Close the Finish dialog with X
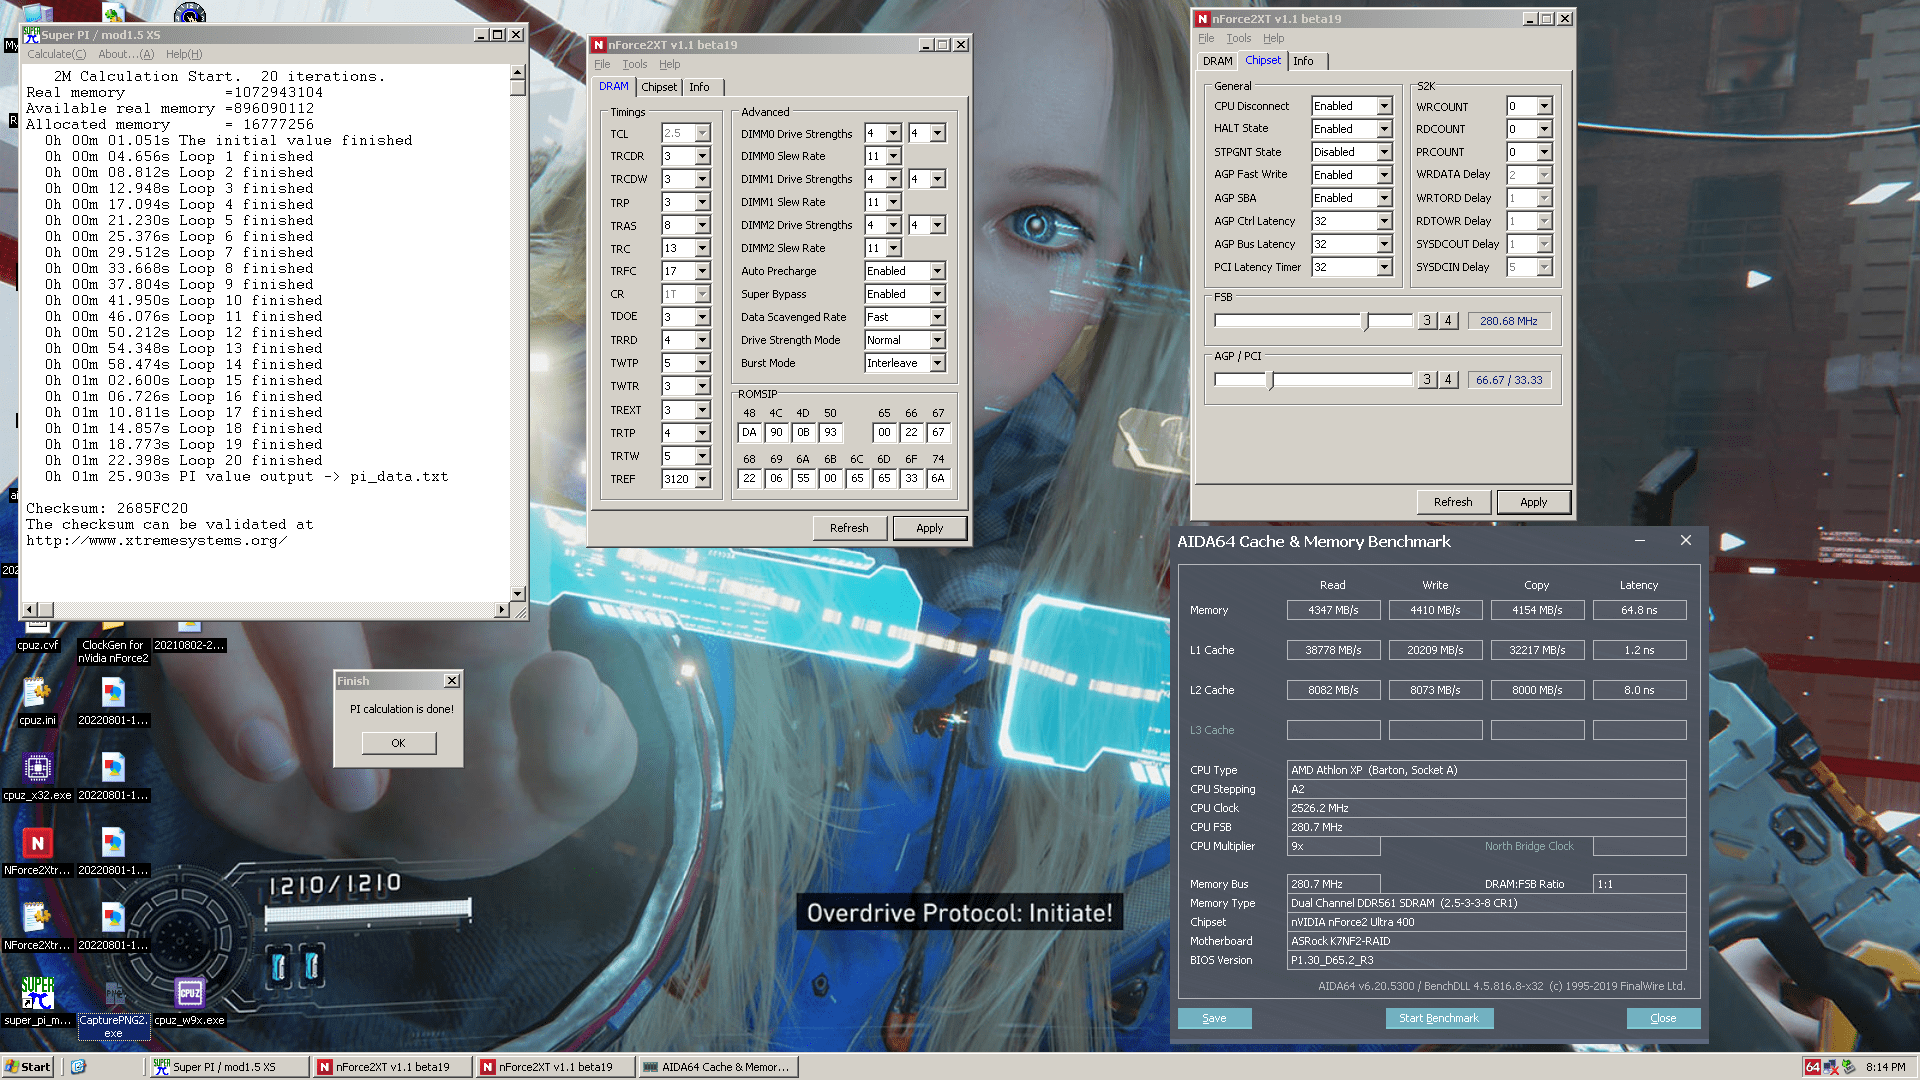The image size is (1920, 1080). coord(452,681)
